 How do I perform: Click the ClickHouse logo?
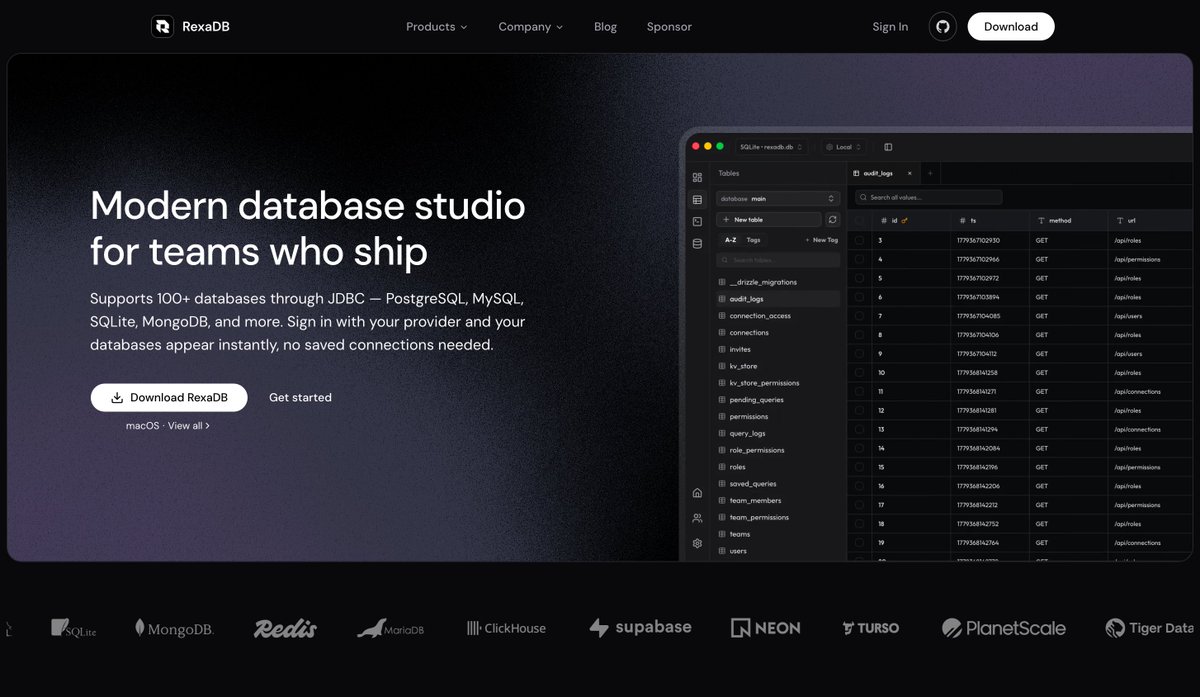pos(506,628)
